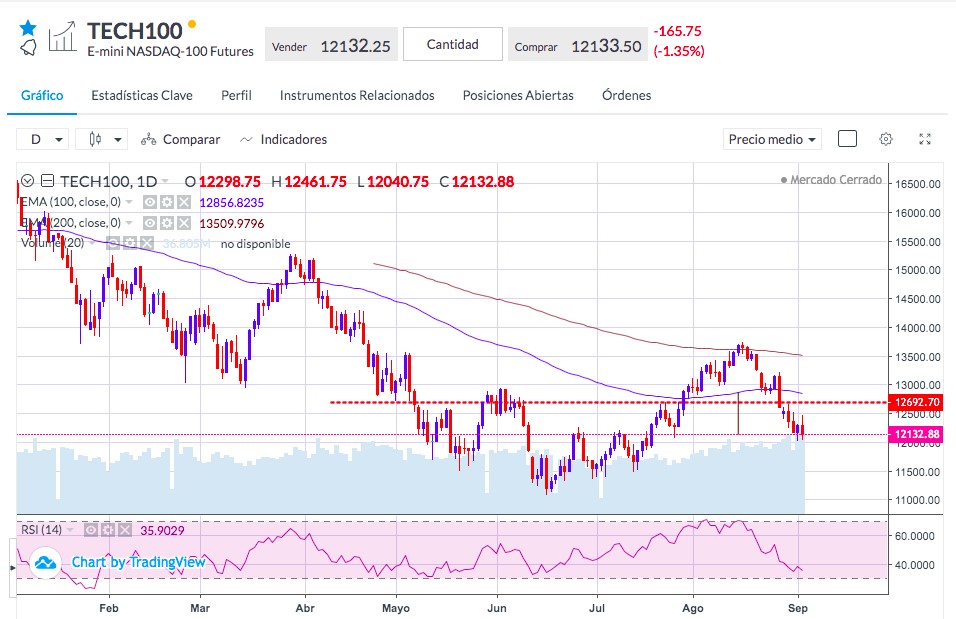This screenshot has width=956, height=619.
Task: Open the TECH100, 1D series dropdown arrow
Action: click(x=165, y=182)
